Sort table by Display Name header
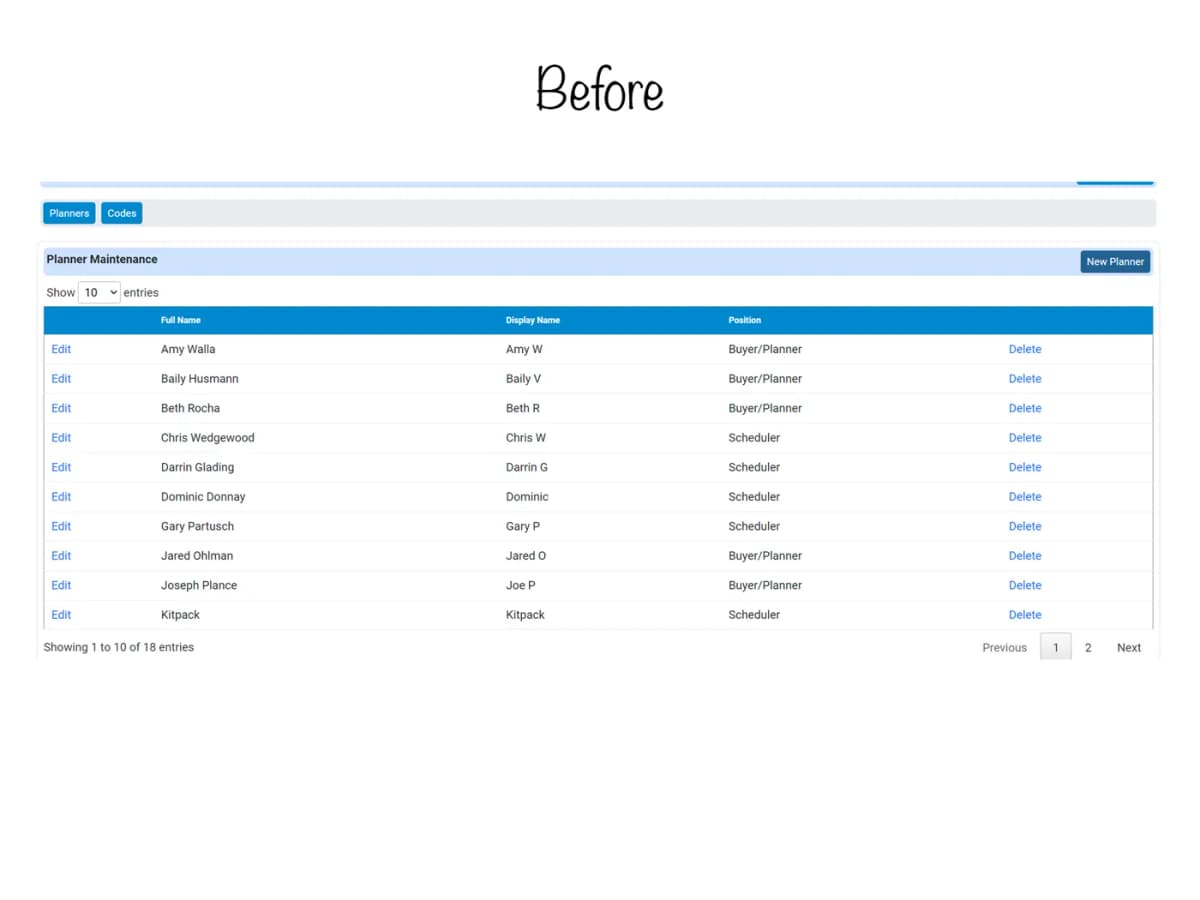The image size is (1200, 900). tap(533, 320)
